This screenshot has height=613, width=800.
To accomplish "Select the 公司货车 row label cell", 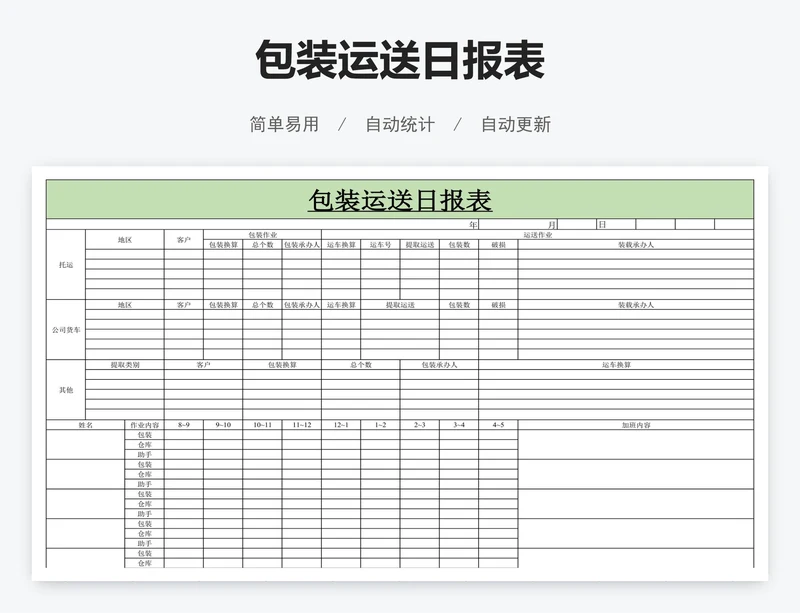I will pos(66,329).
